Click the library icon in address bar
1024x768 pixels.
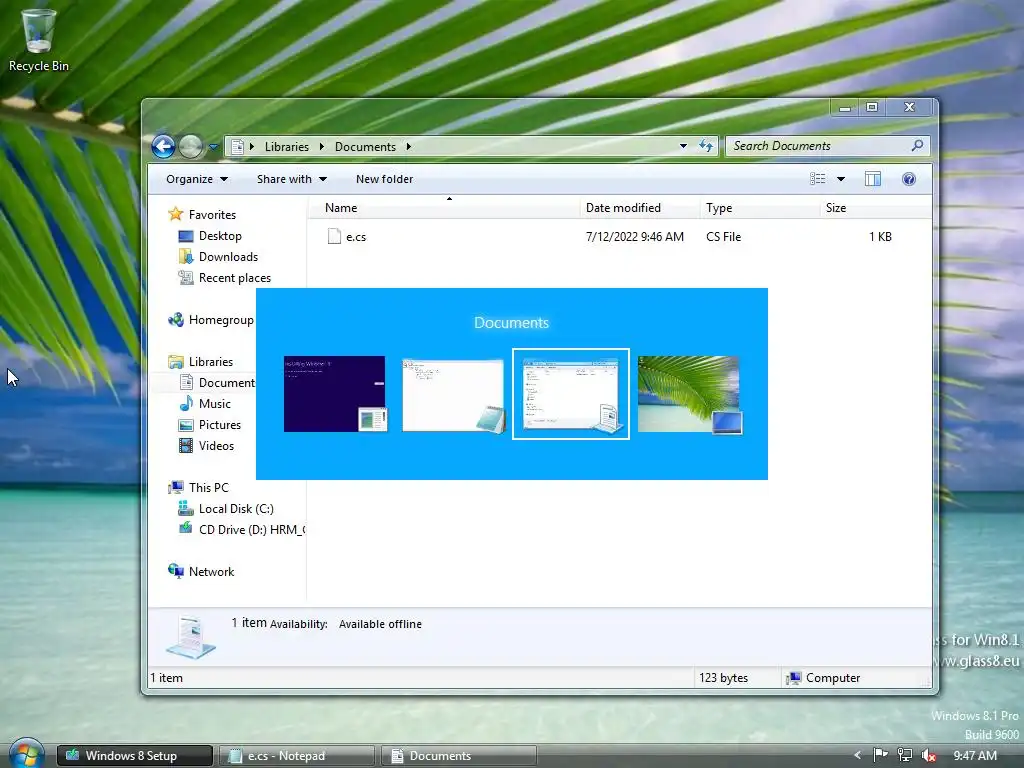pos(238,147)
